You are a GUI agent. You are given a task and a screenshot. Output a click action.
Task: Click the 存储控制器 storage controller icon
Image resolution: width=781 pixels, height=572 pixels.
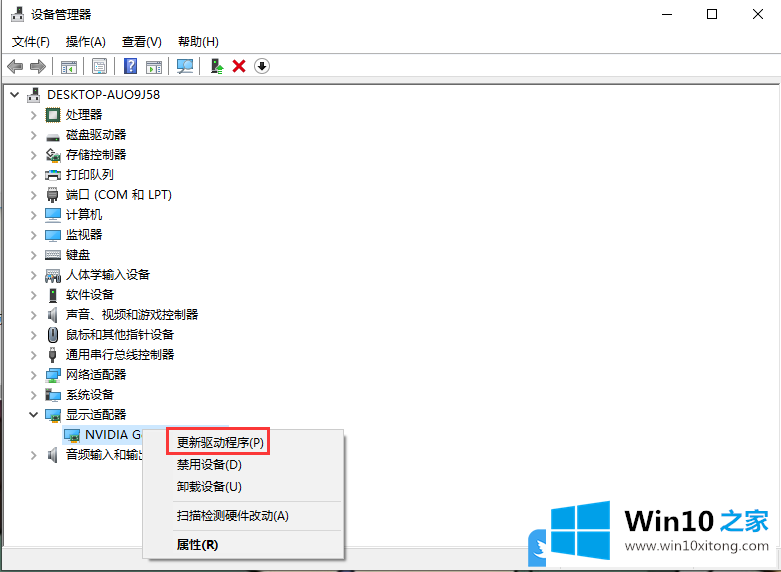tap(53, 155)
